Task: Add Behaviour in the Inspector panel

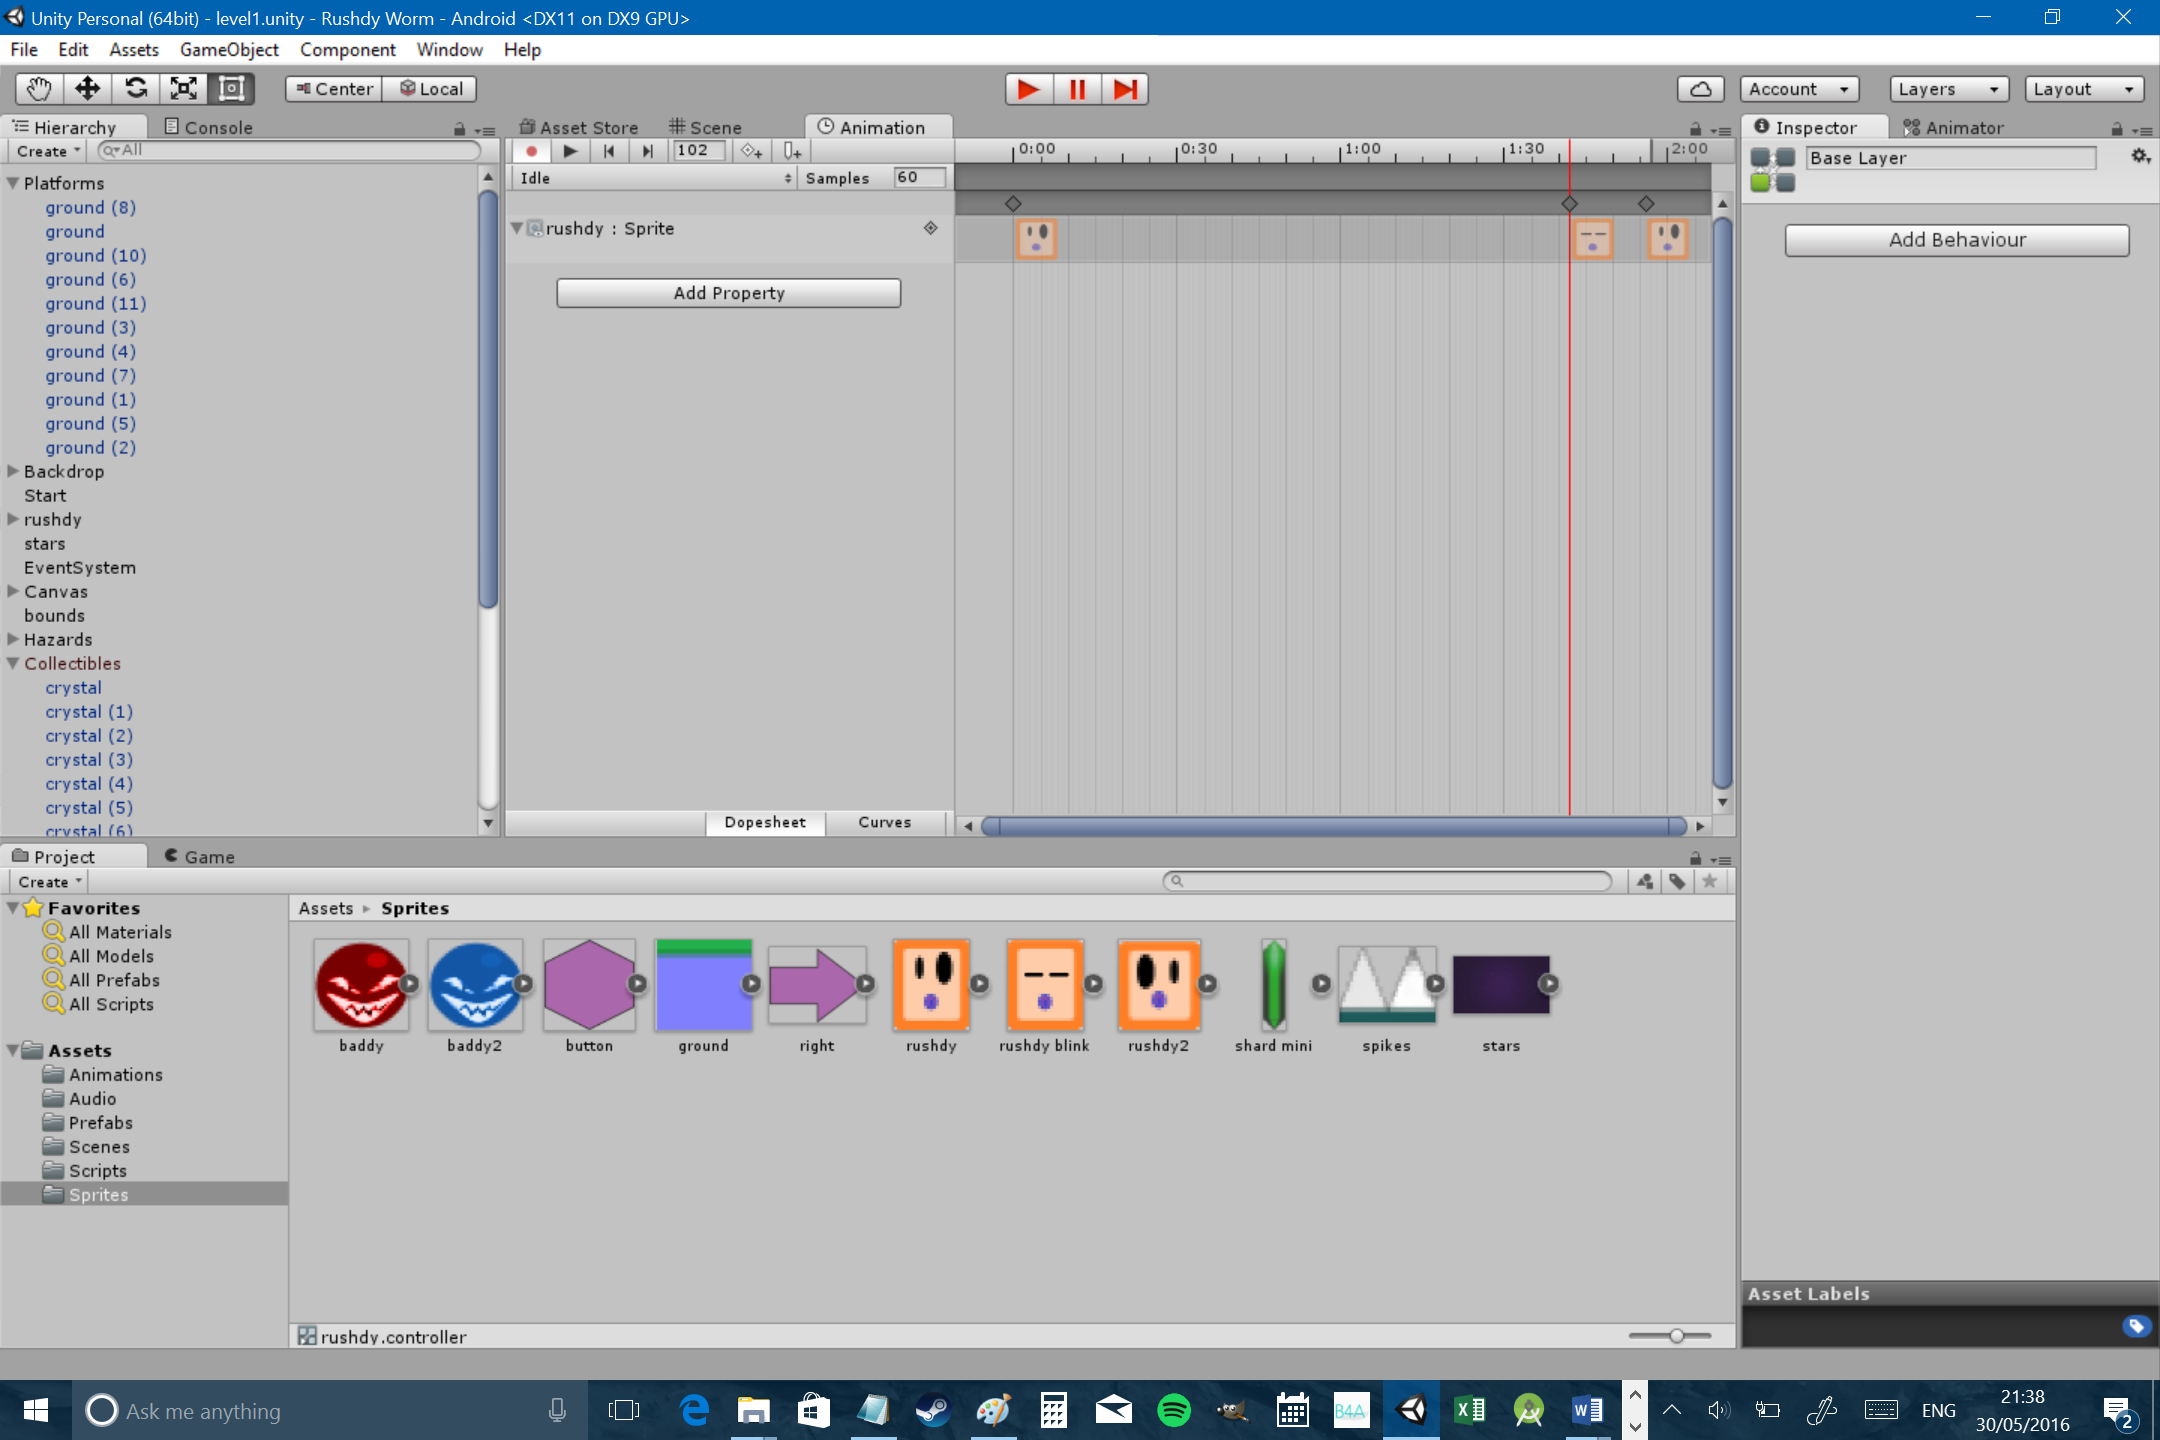Action: (1956, 238)
